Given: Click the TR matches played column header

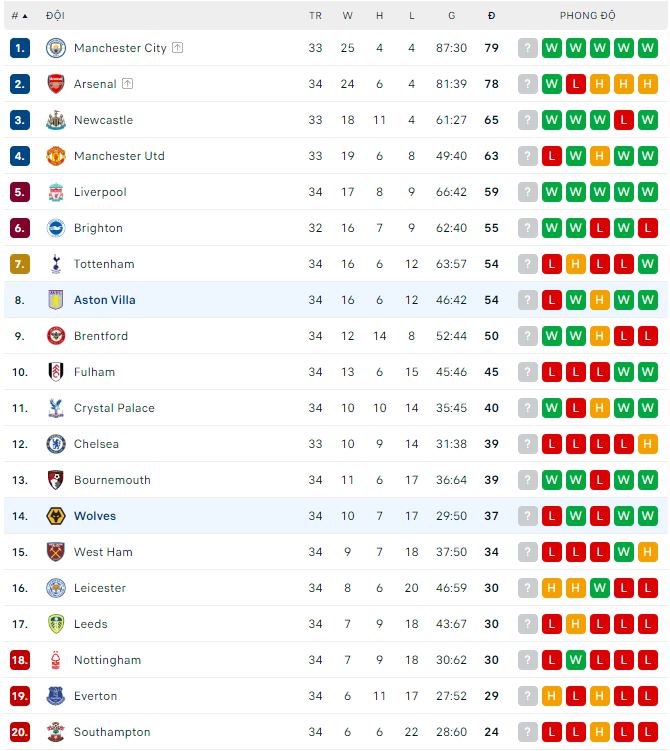Looking at the screenshot, I should [x=315, y=16].
